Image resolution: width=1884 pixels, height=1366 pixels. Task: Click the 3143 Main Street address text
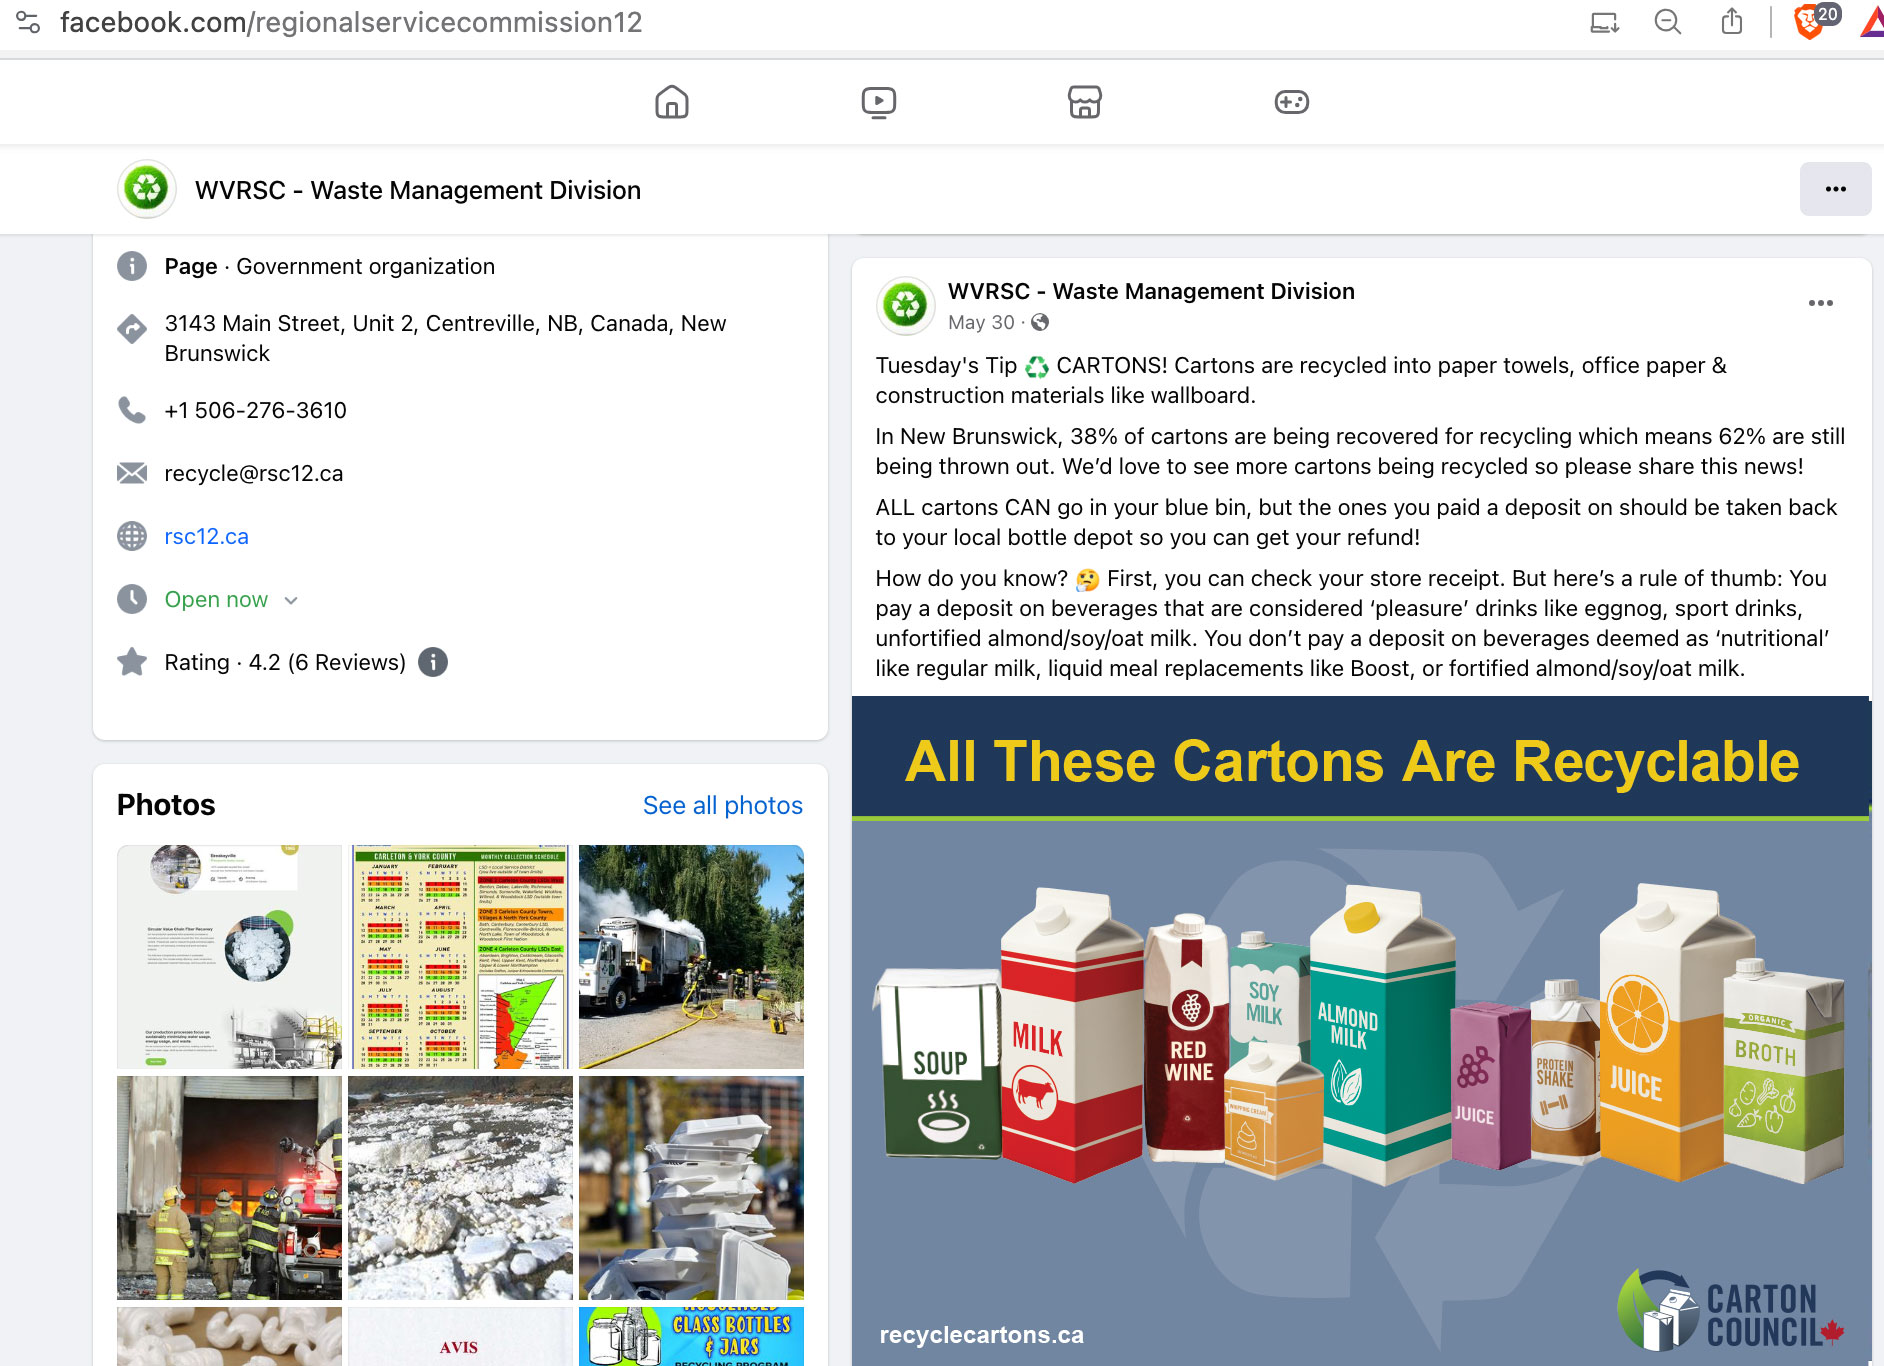pyautogui.click(x=446, y=338)
